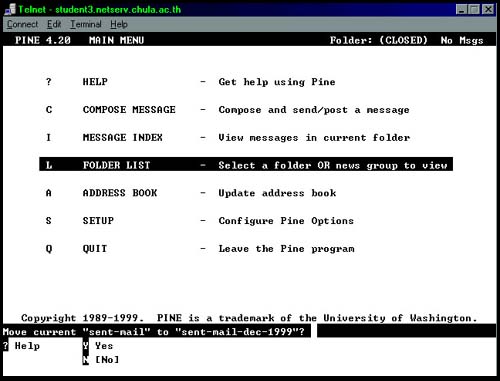
Task: Select the HELP menu entry
Action: point(95,82)
